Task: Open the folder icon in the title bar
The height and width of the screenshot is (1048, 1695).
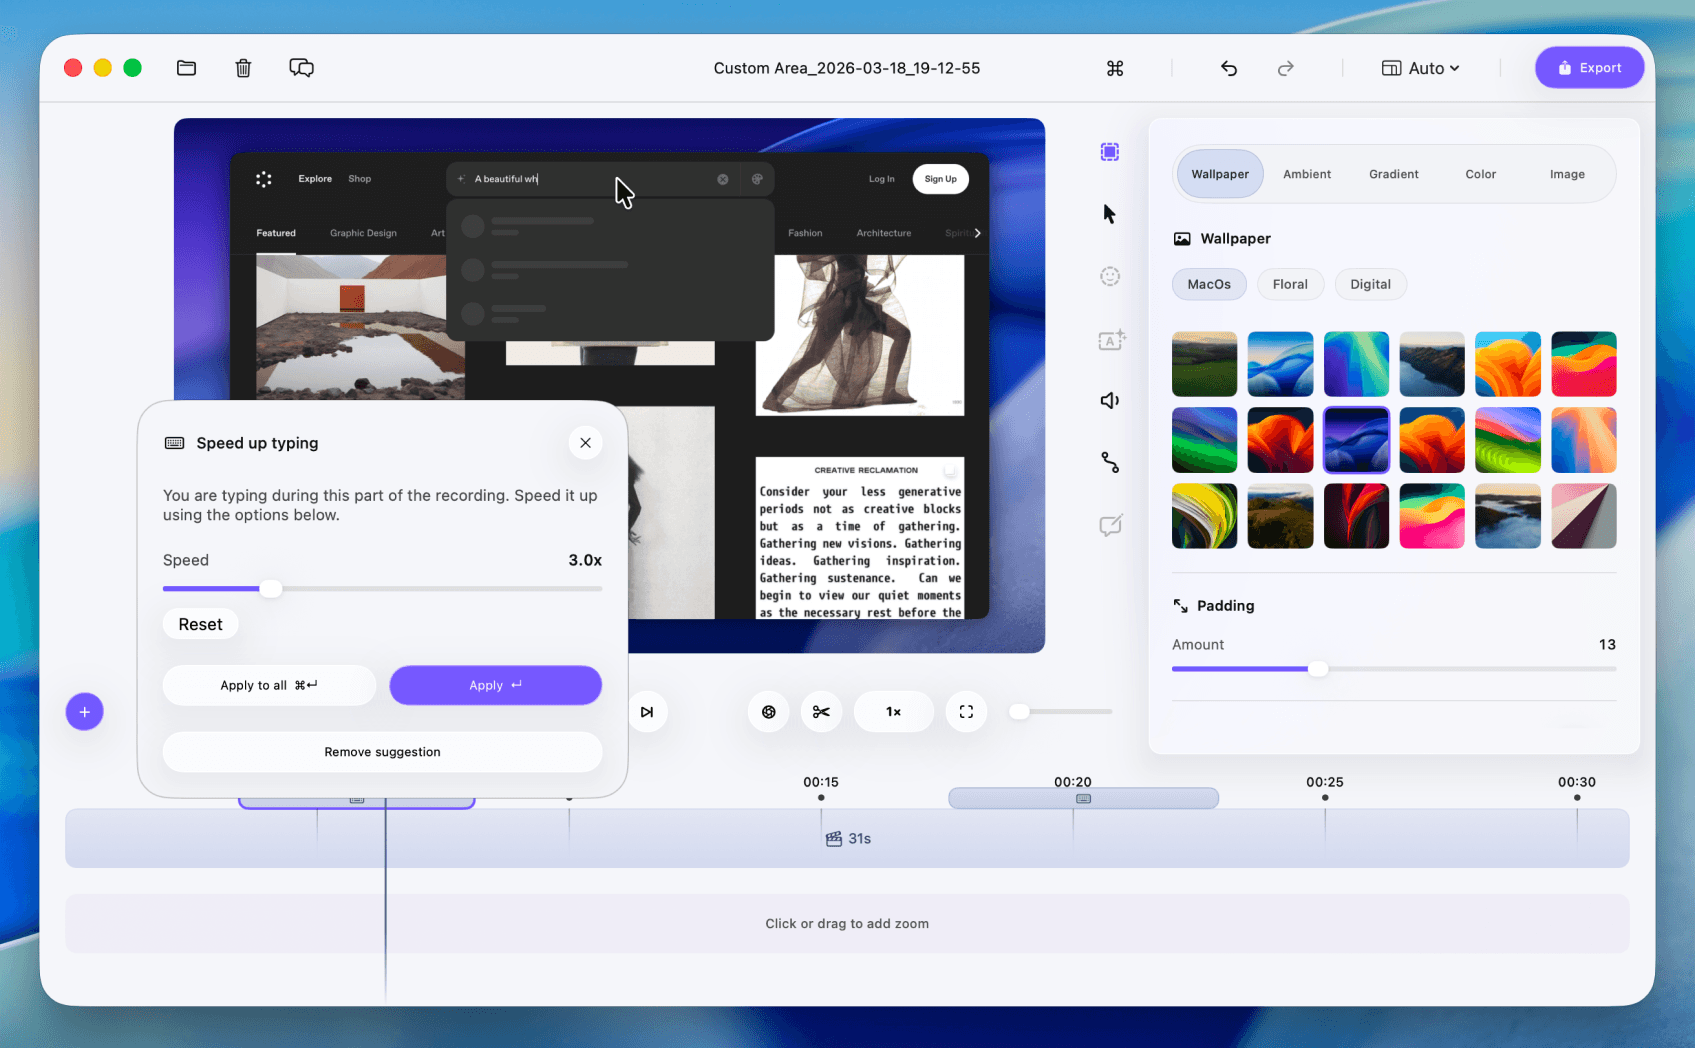Action: pyautogui.click(x=186, y=68)
